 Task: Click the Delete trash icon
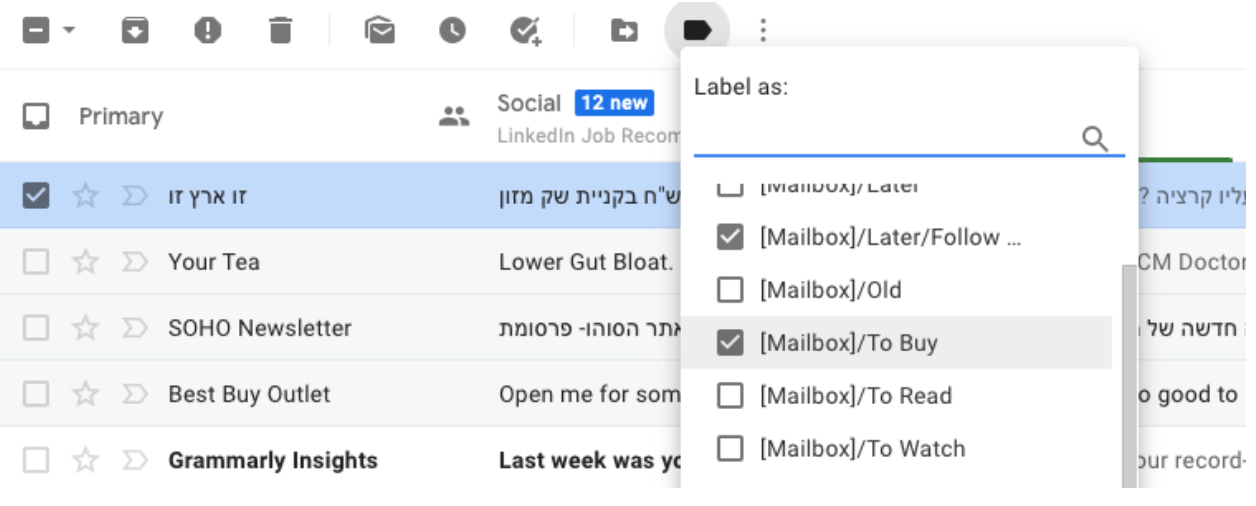[281, 32]
